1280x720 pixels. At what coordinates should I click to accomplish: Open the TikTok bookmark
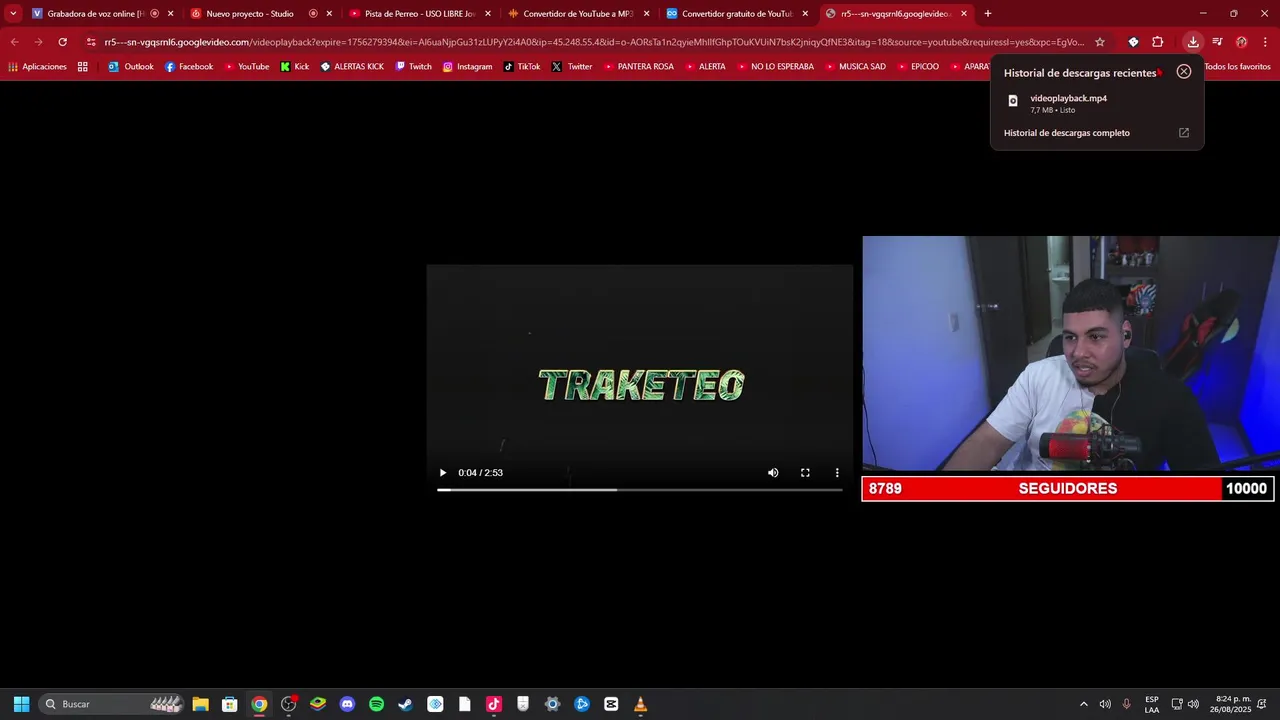pyautogui.click(x=522, y=67)
